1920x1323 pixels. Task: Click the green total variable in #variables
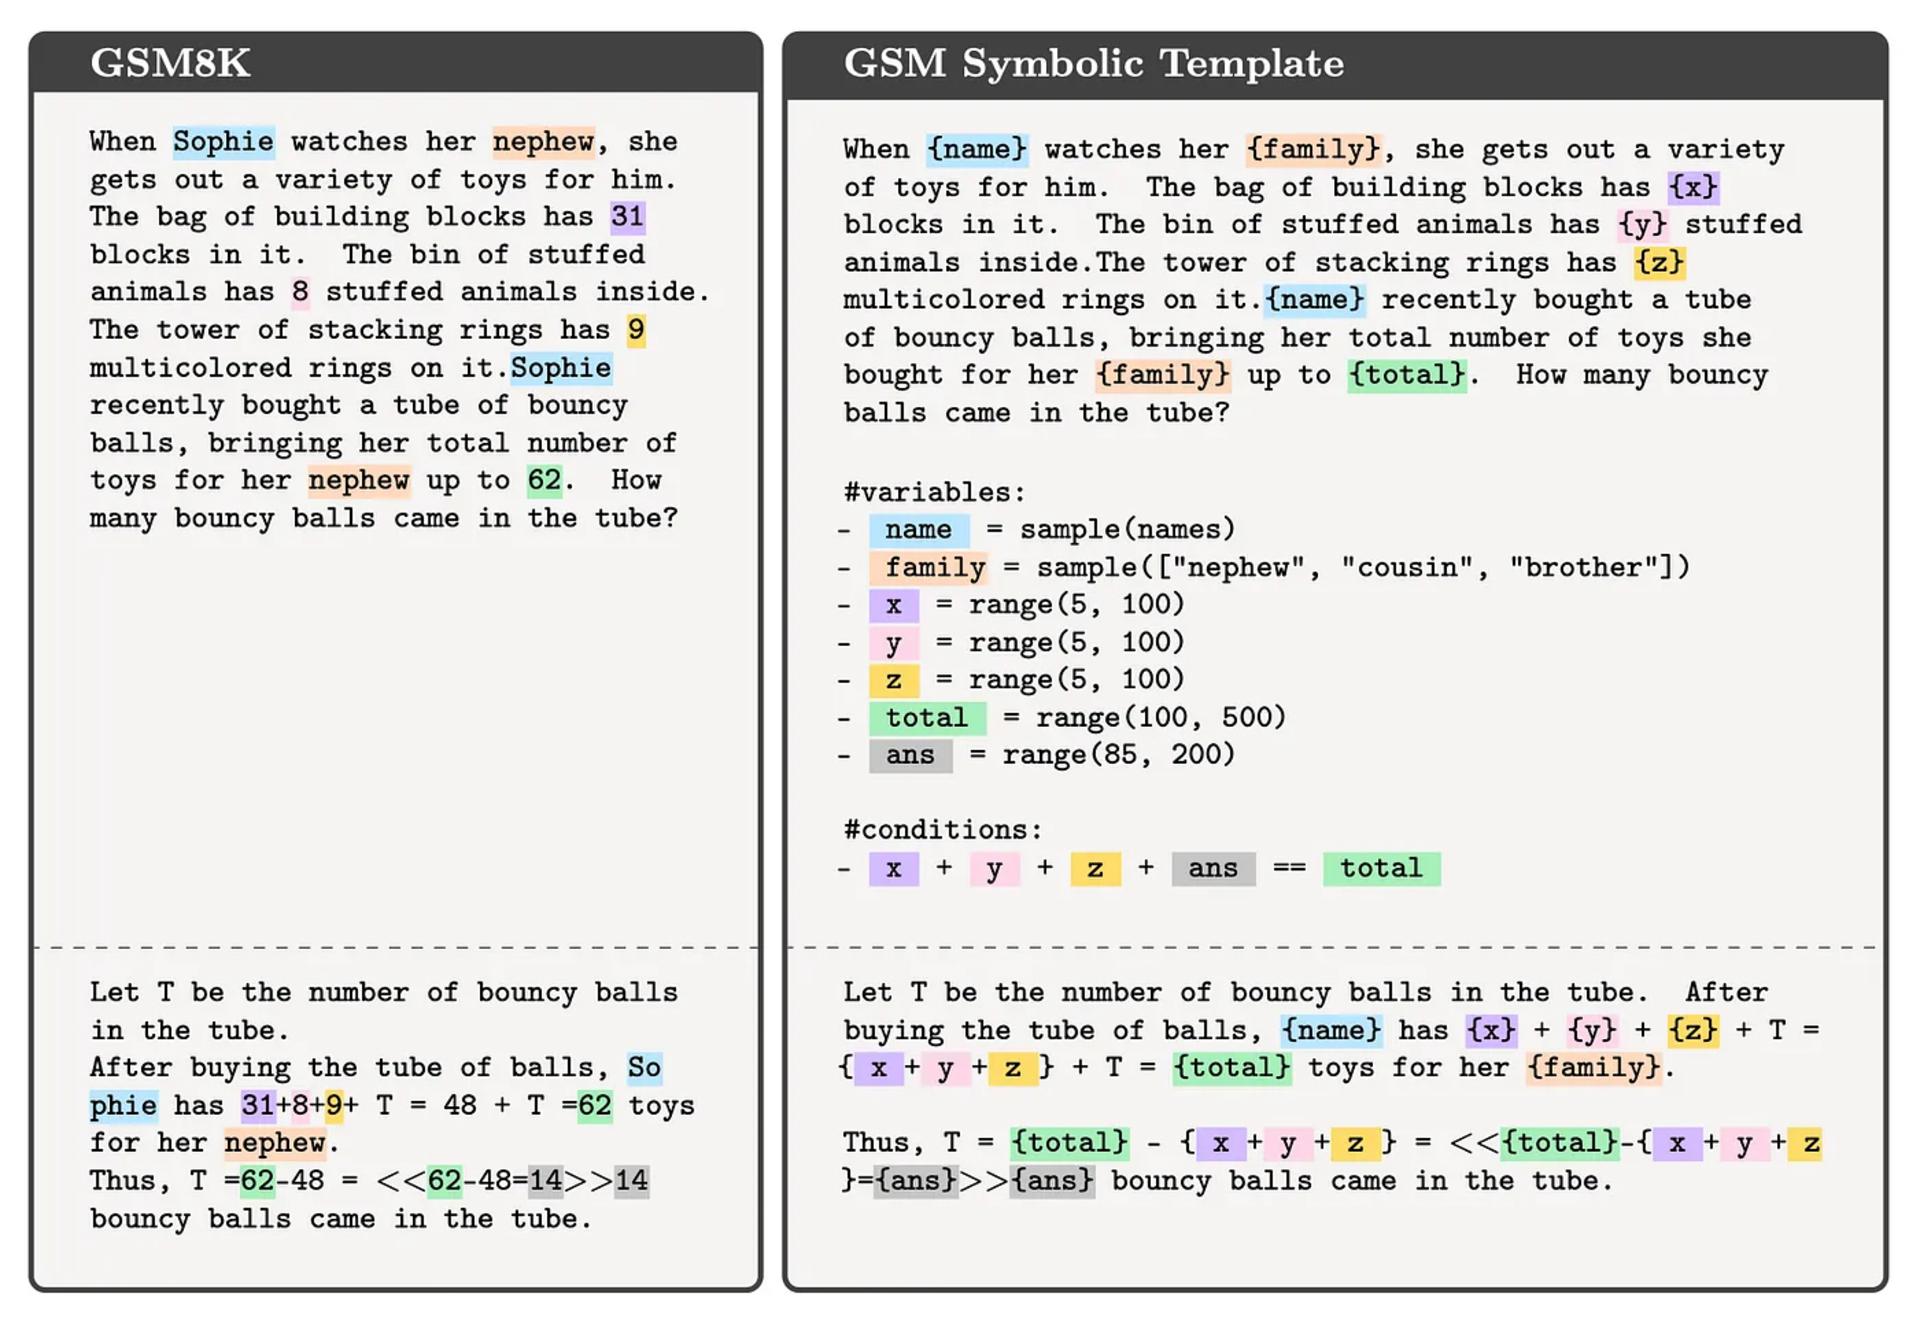(927, 718)
